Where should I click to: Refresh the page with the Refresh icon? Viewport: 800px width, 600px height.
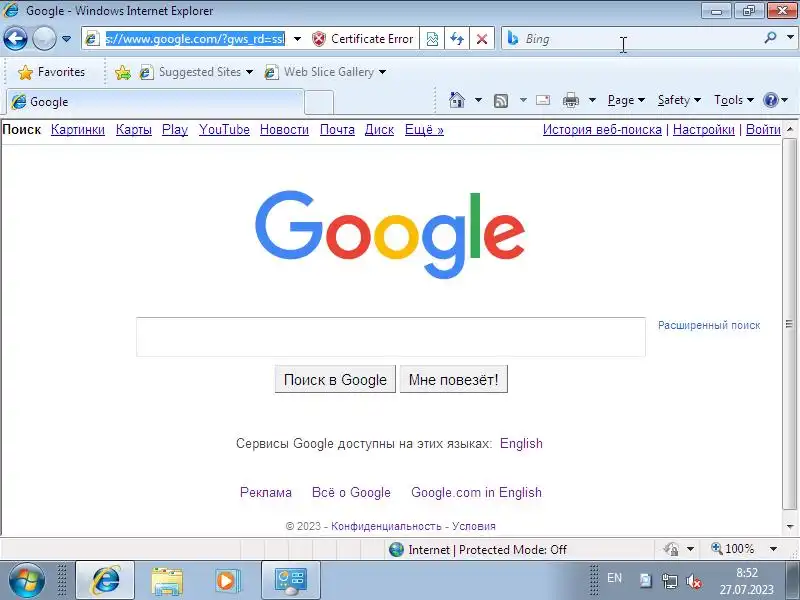(457, 39)
